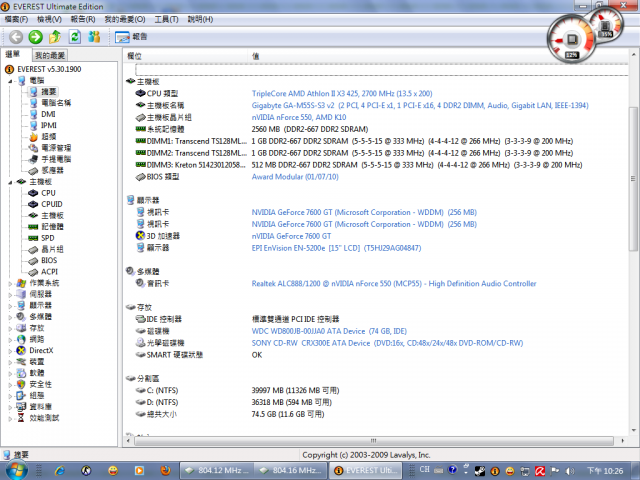Select 記憶體 memory item in tree
This screenshot has height=480, width=640.
52,227
